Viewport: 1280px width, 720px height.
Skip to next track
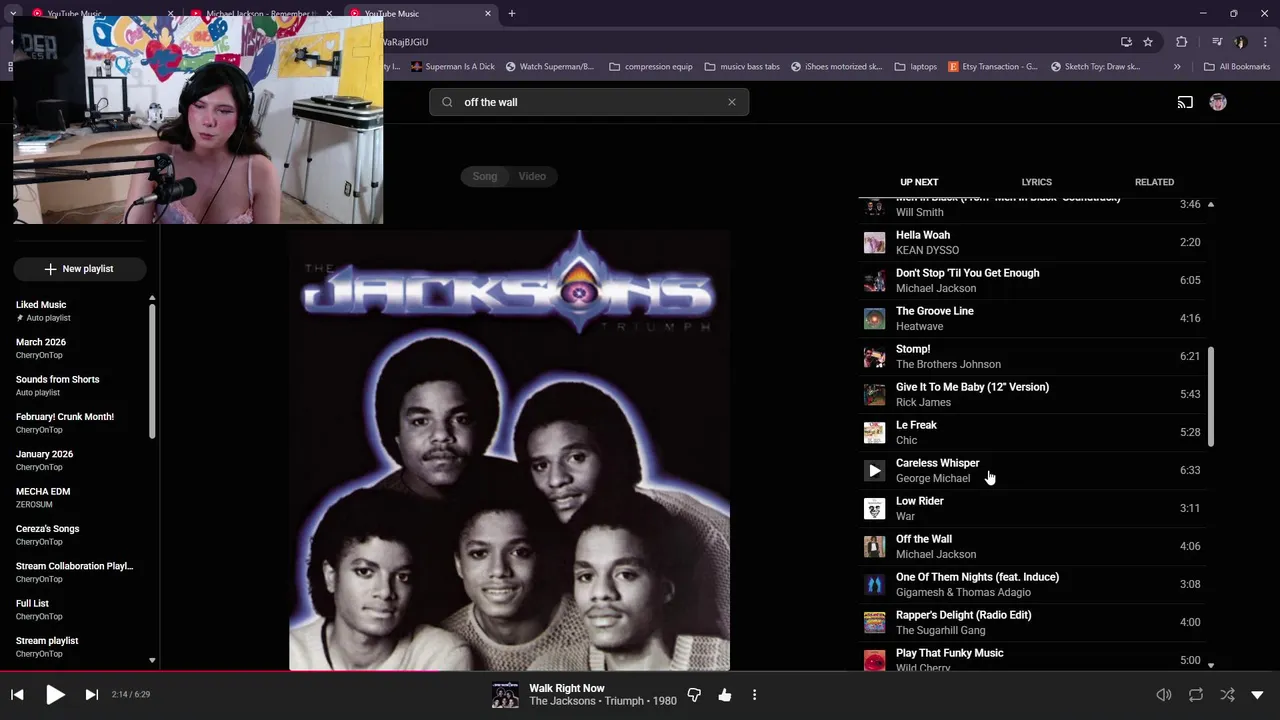coord(91,694)
